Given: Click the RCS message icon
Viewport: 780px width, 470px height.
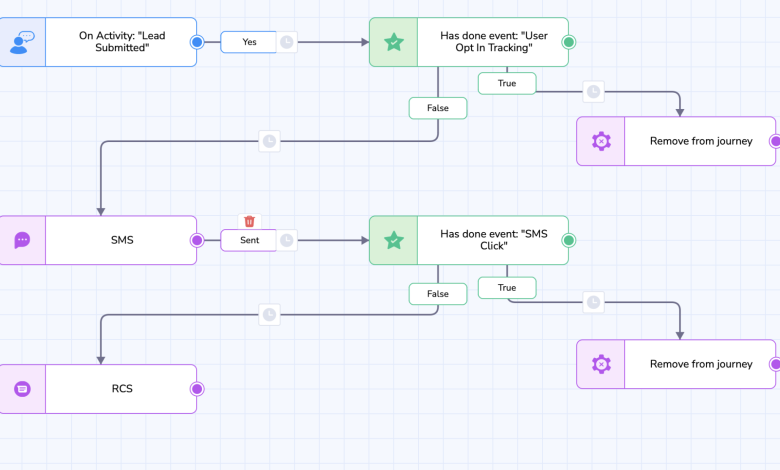Looking at the screenshot, I should 22,389.
